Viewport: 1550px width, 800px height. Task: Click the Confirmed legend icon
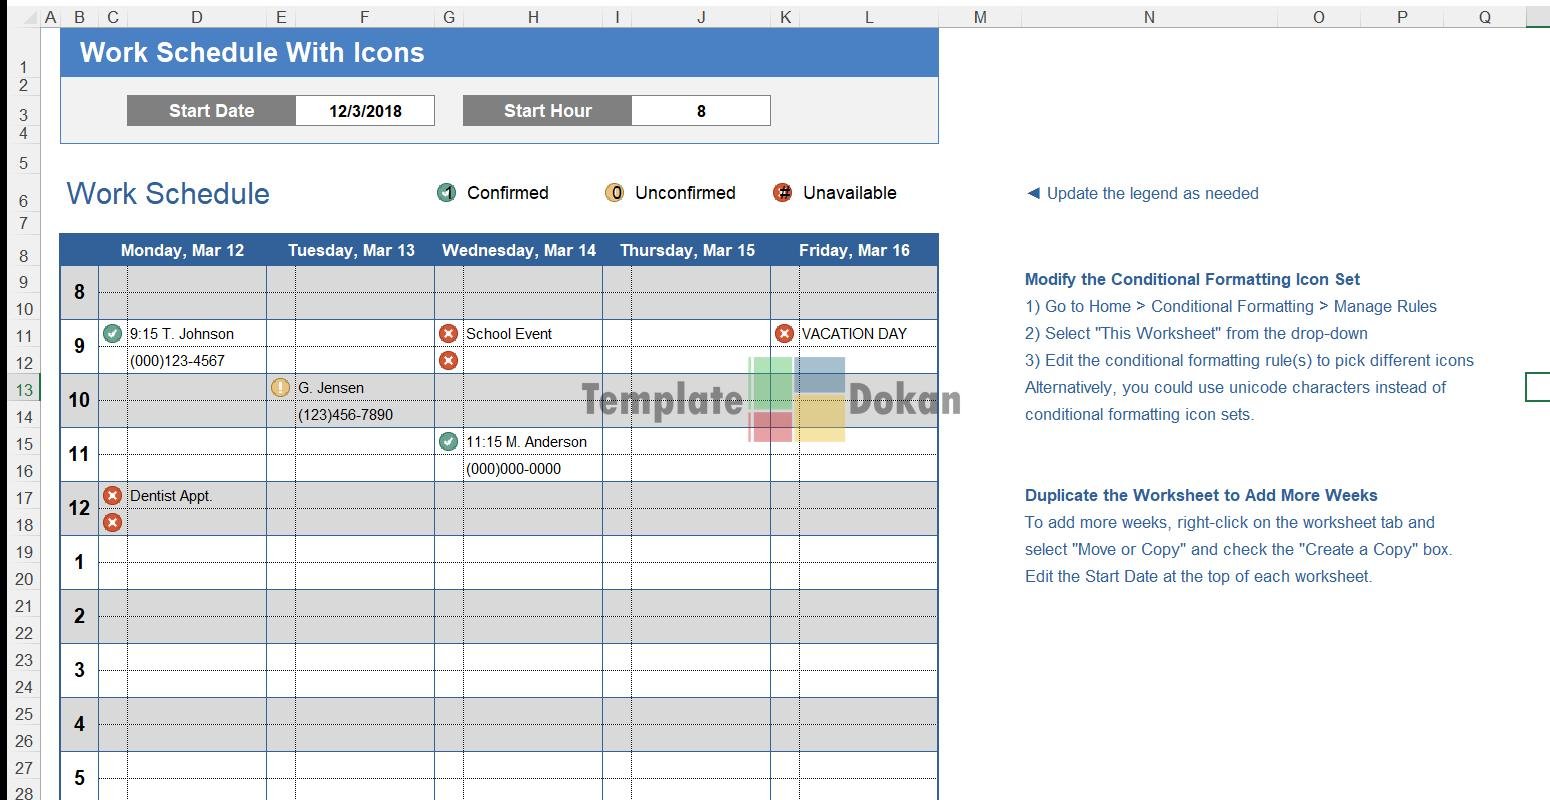pos(447,193)
